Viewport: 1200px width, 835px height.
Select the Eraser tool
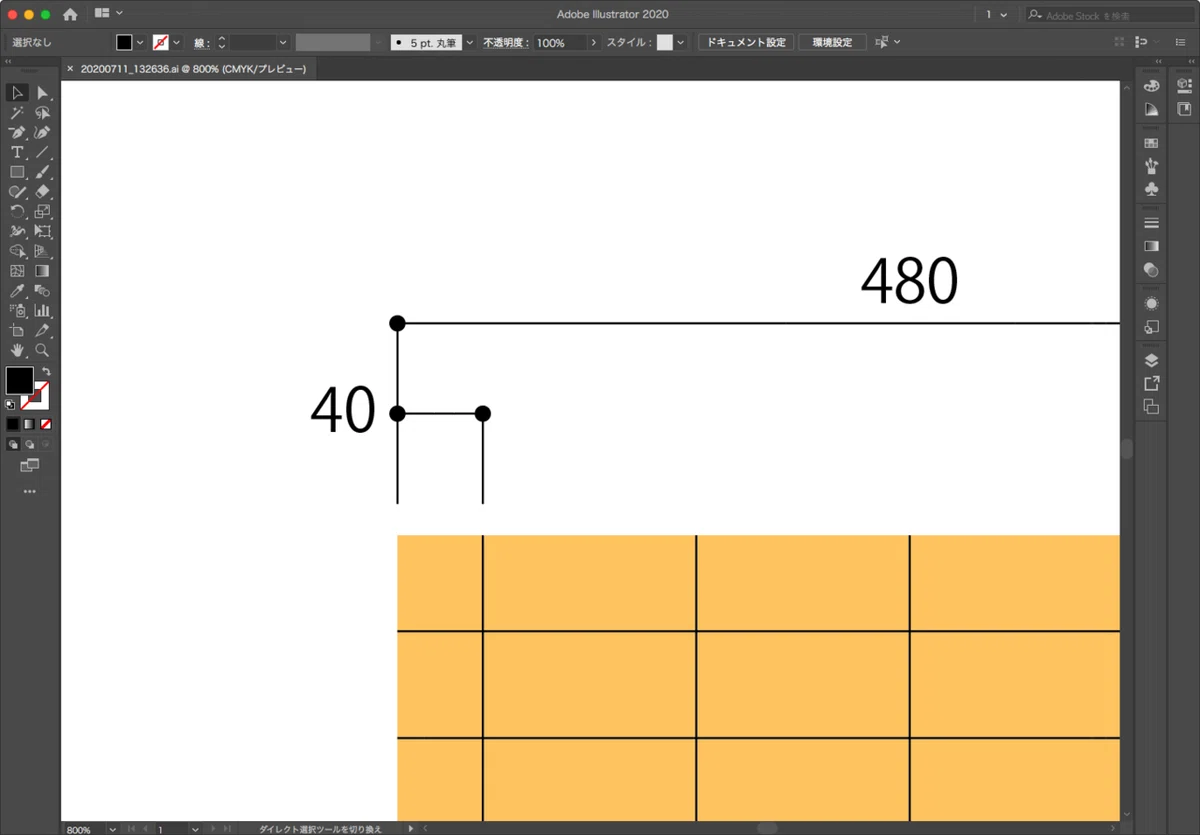tap(42, 191)
